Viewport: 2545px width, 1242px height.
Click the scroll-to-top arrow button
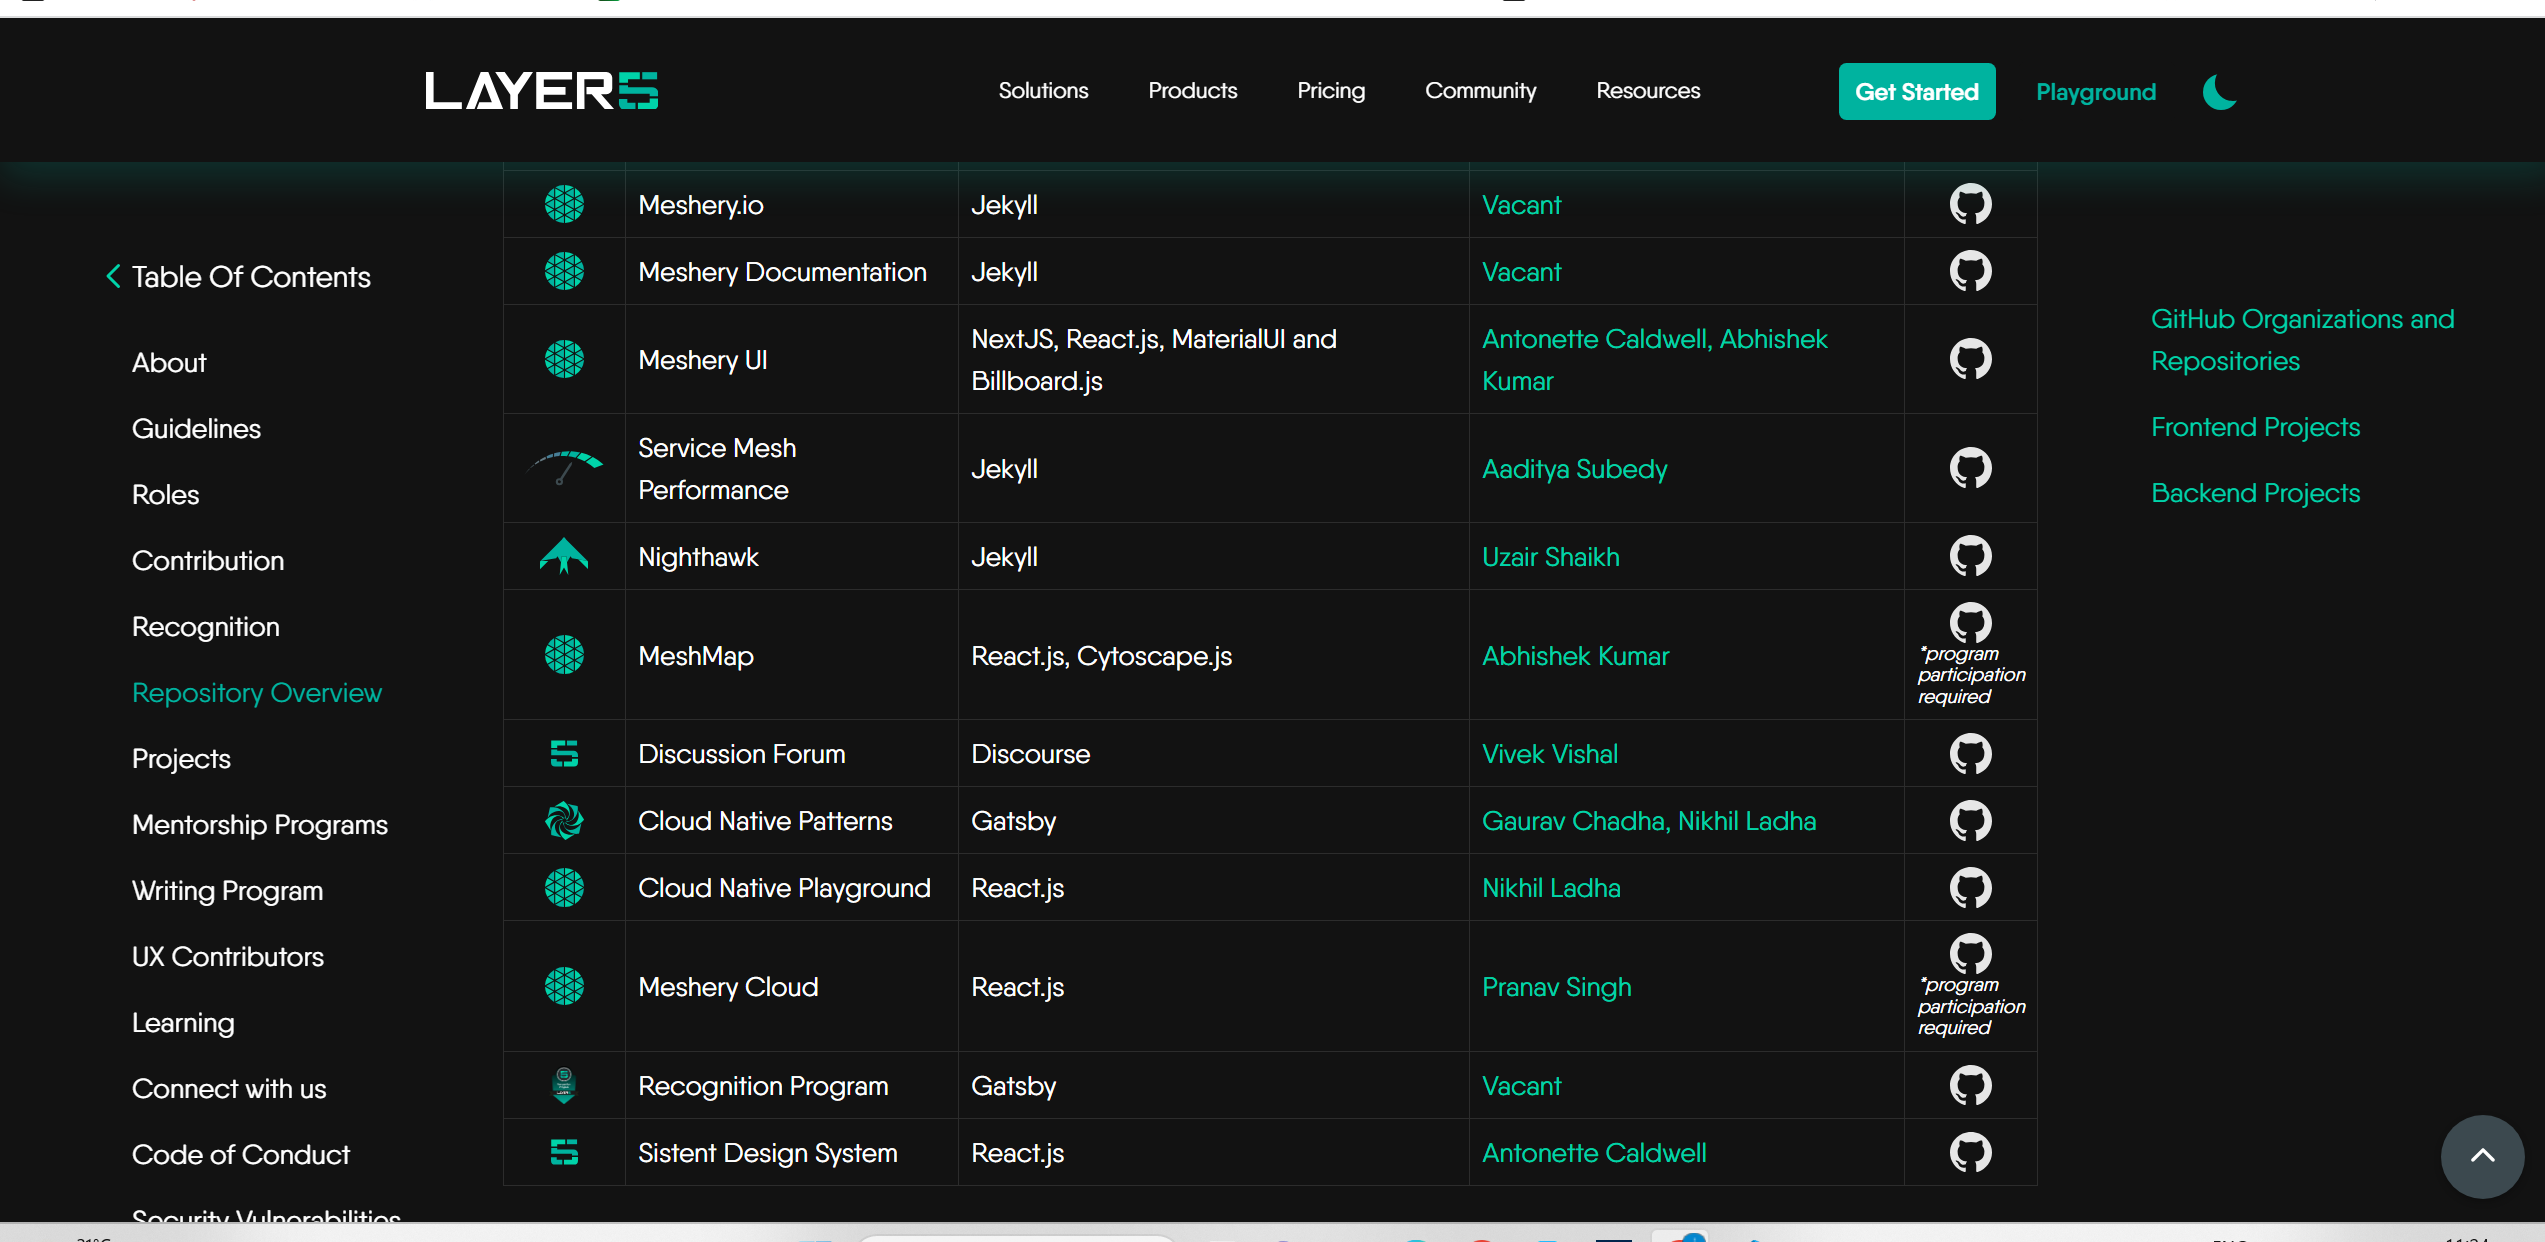click(x=2482, y=1156)
